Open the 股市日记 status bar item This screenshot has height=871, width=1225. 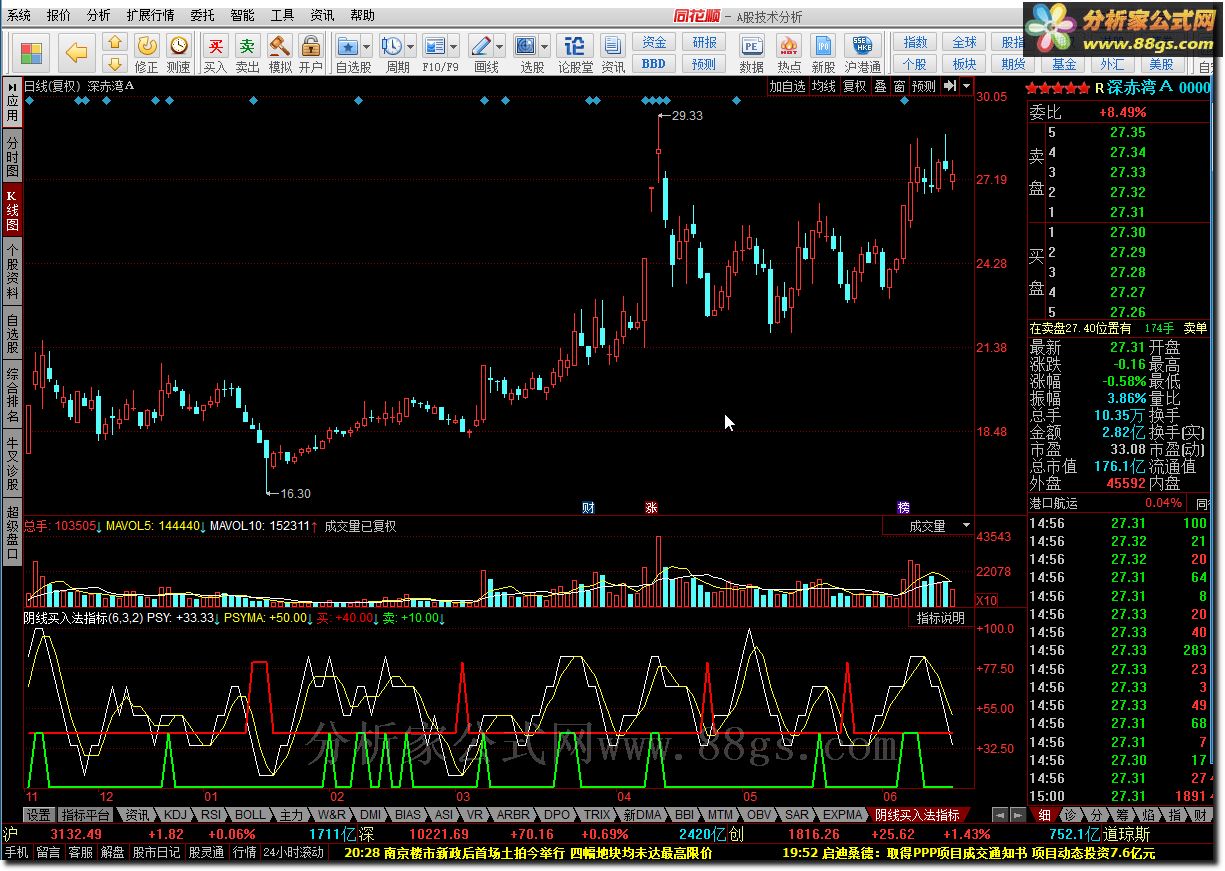click(x=157, y=853)
